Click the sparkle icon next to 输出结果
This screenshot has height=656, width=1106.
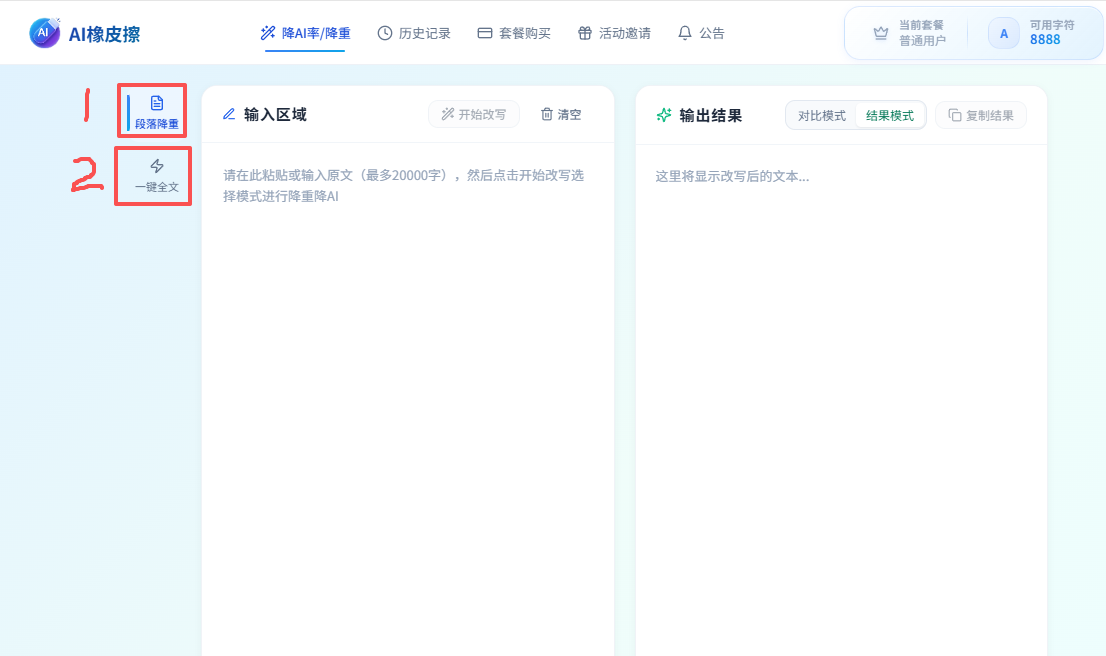664,115
